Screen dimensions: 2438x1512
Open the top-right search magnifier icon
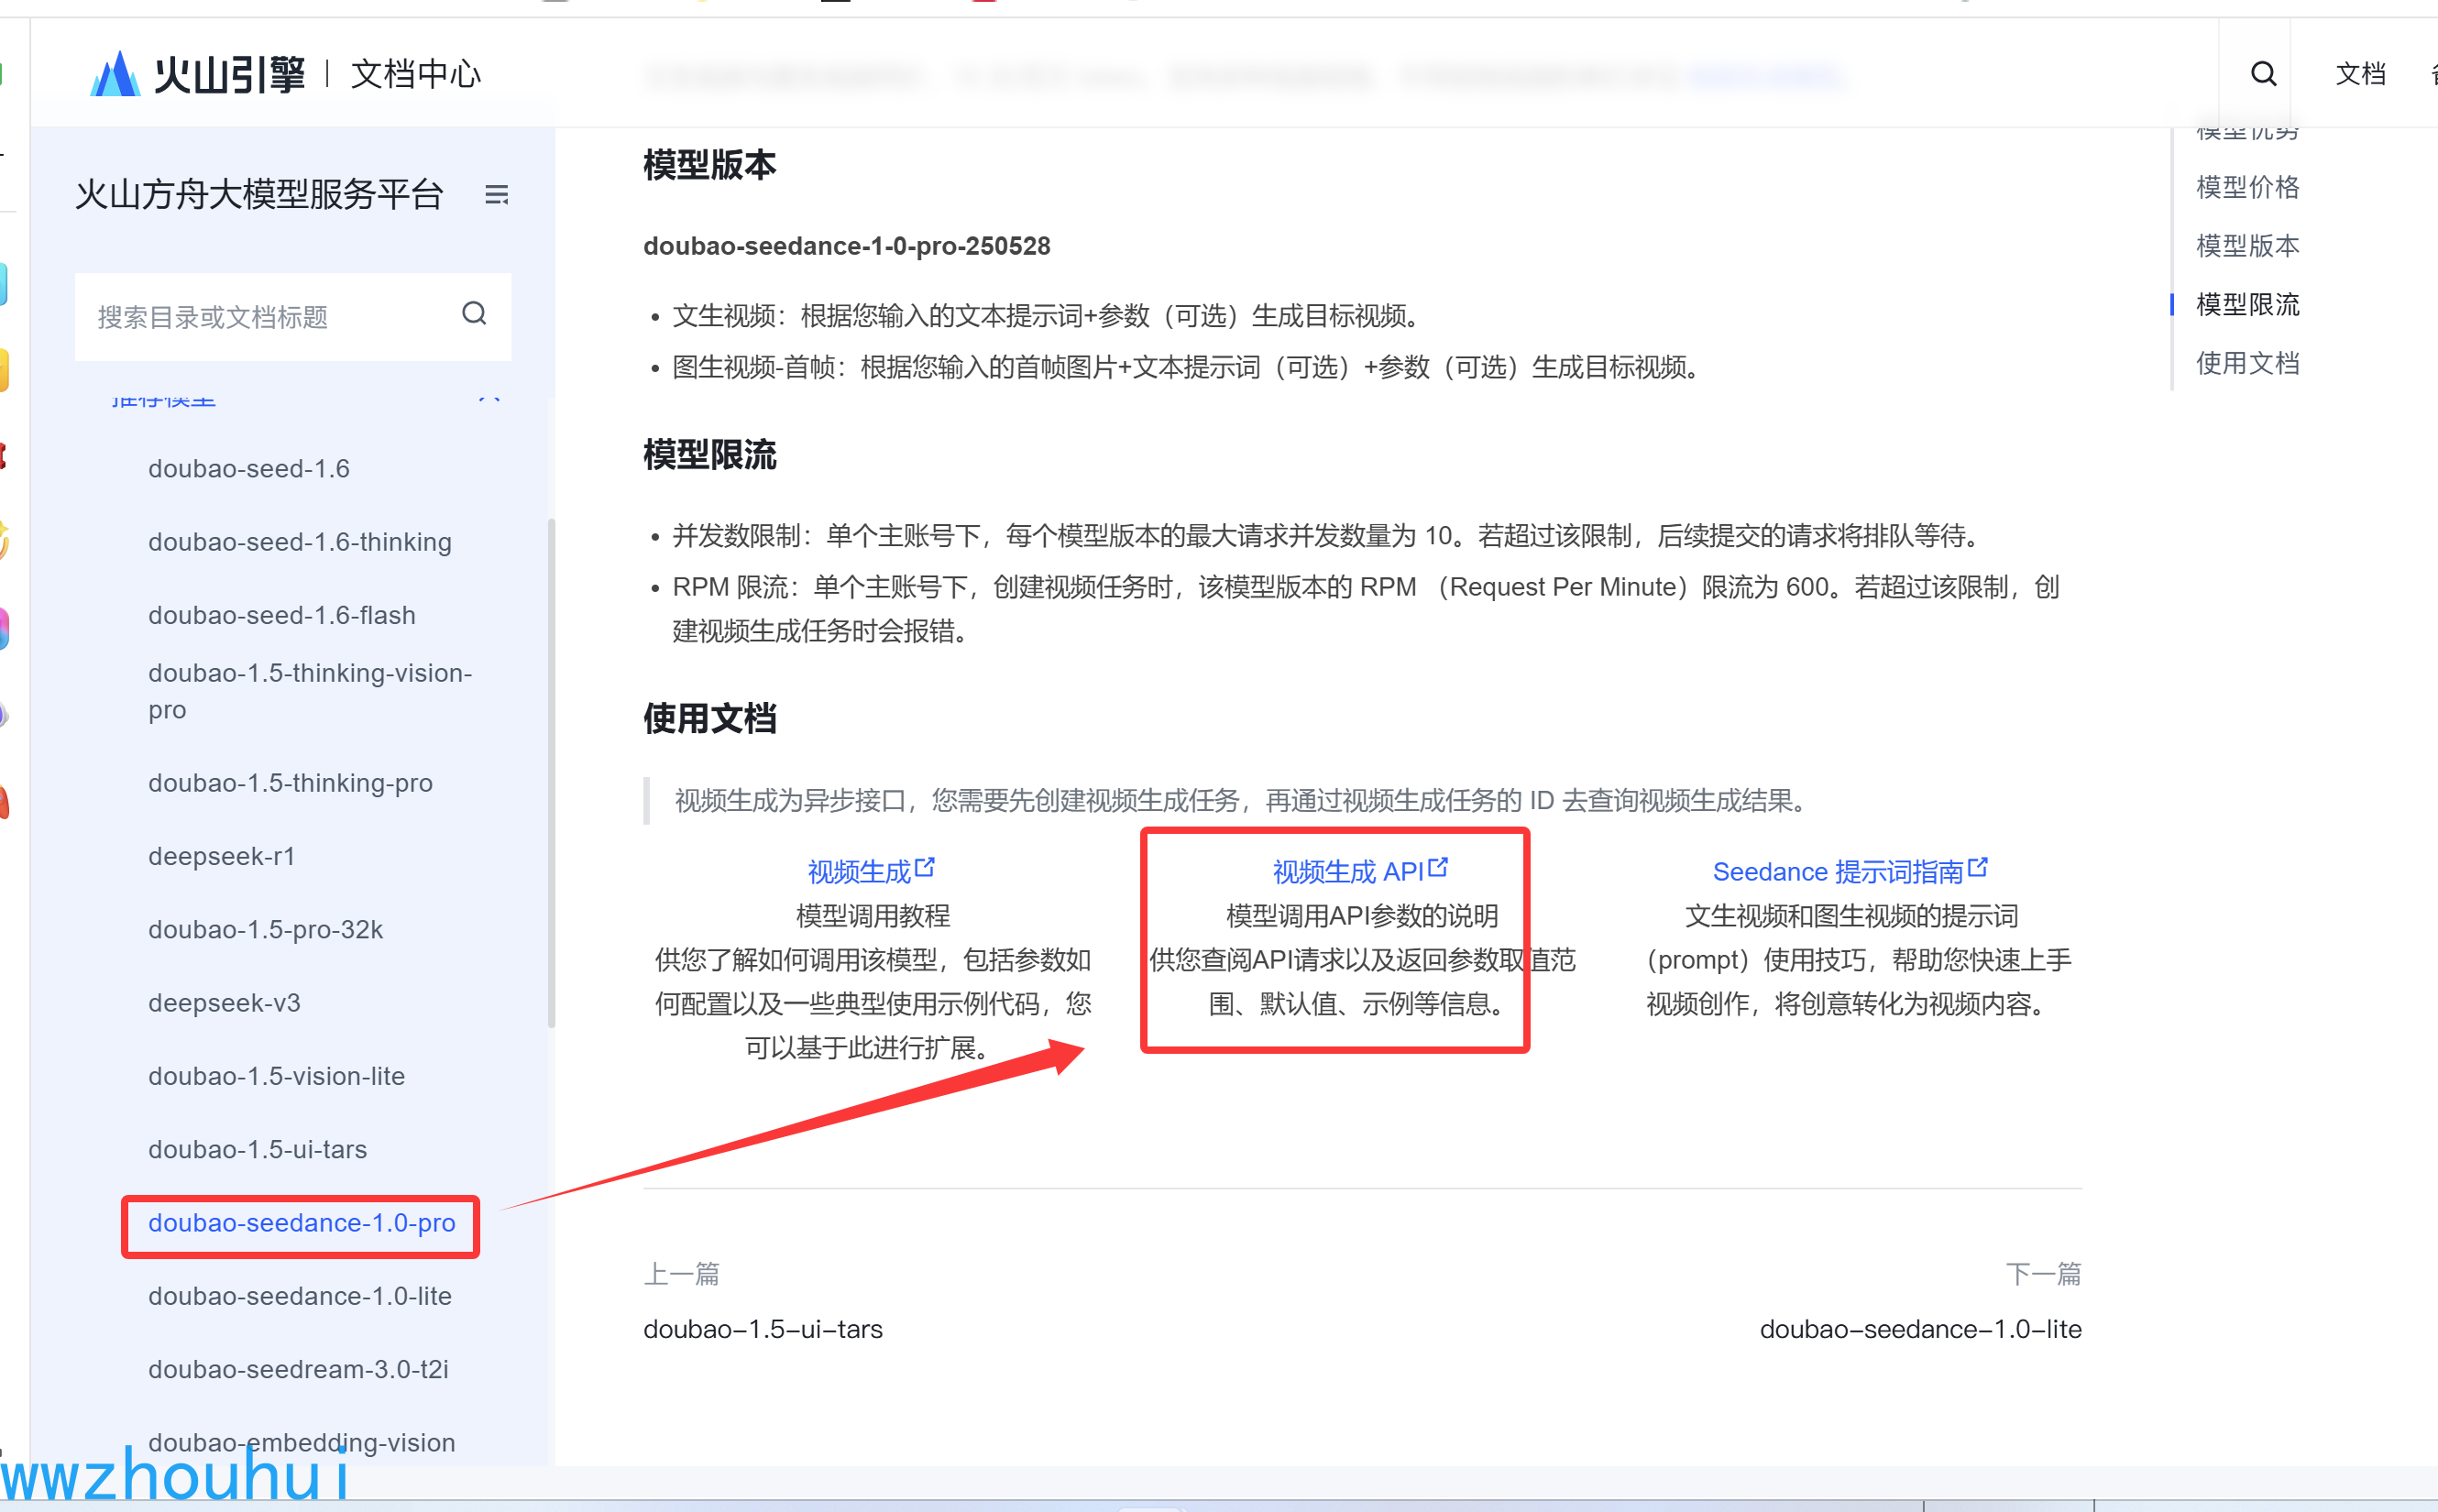click(x=2263, y=74)
